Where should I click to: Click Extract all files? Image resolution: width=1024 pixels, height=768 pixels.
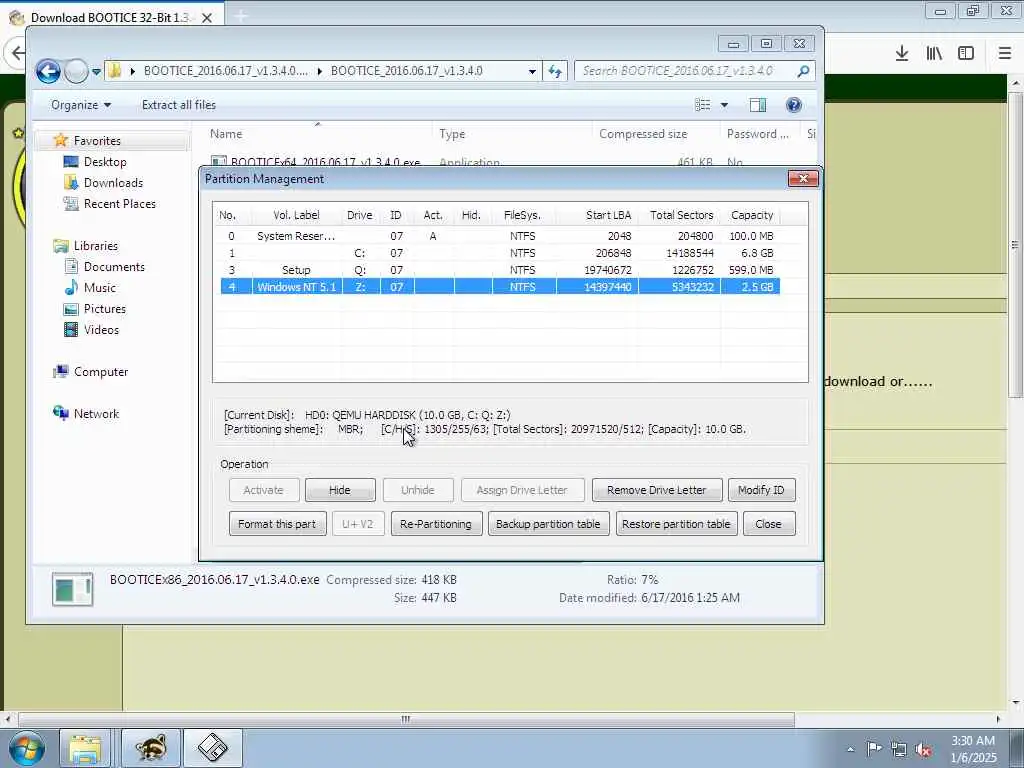pos(178,104)
